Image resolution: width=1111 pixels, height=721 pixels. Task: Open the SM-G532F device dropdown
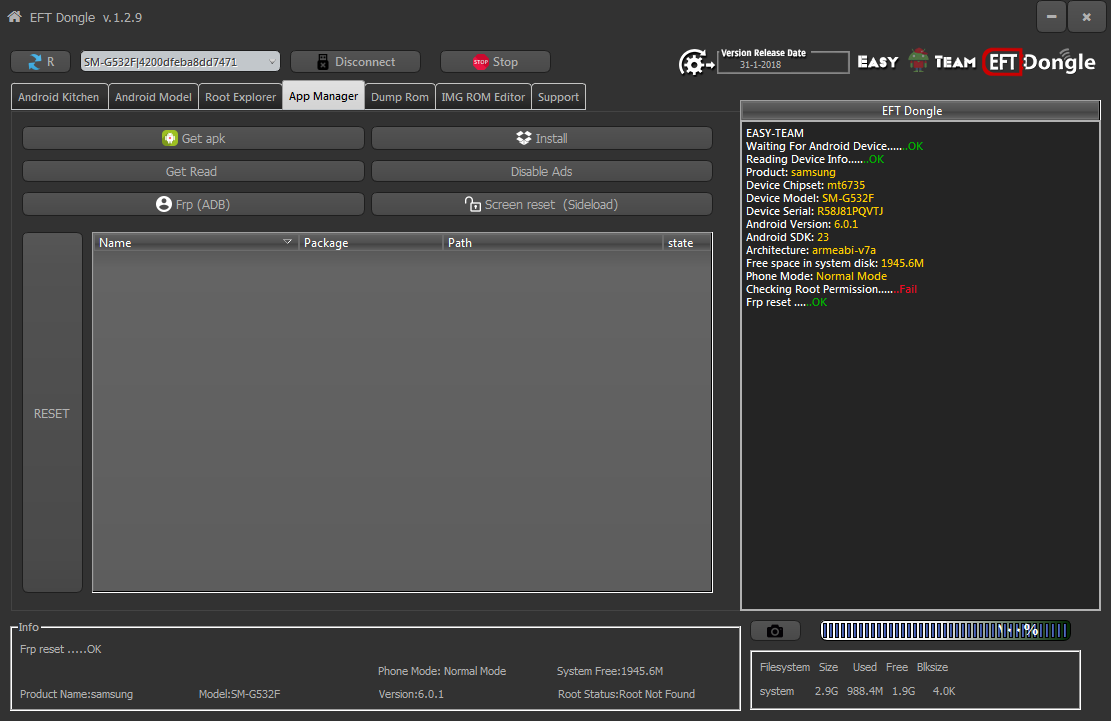(180, 62)
